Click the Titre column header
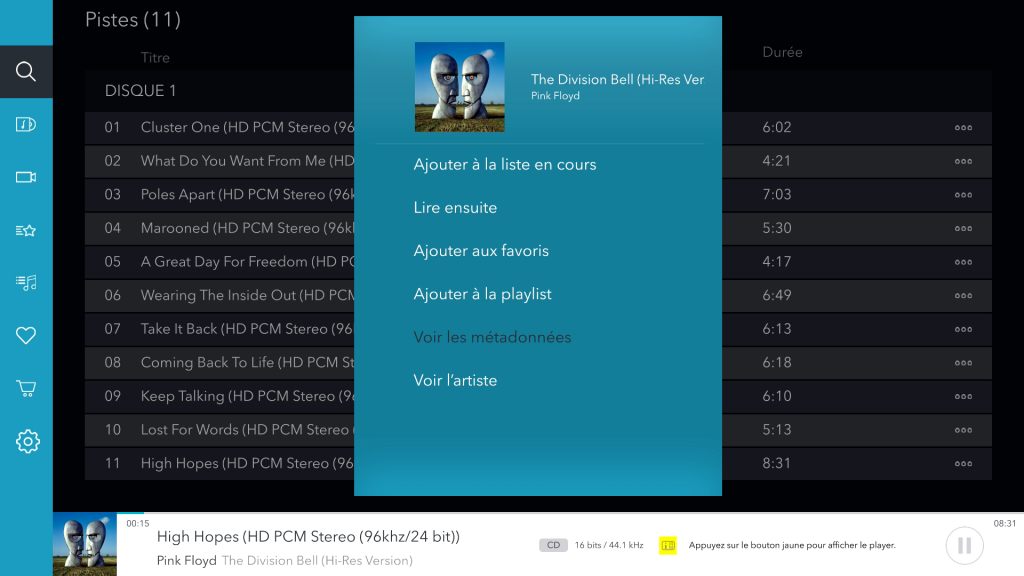Image resolution: width=1024 pixels, height=576 pixels. click(155, 57)
